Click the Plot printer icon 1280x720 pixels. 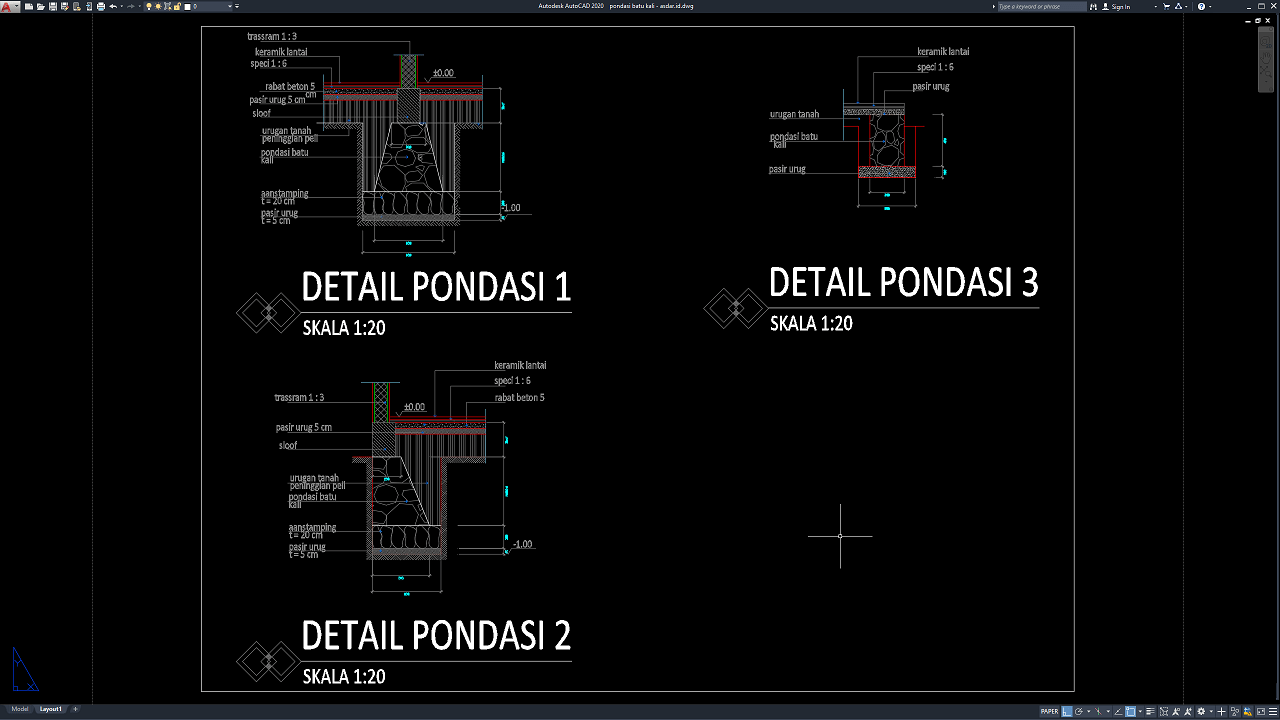coord(100,6)
